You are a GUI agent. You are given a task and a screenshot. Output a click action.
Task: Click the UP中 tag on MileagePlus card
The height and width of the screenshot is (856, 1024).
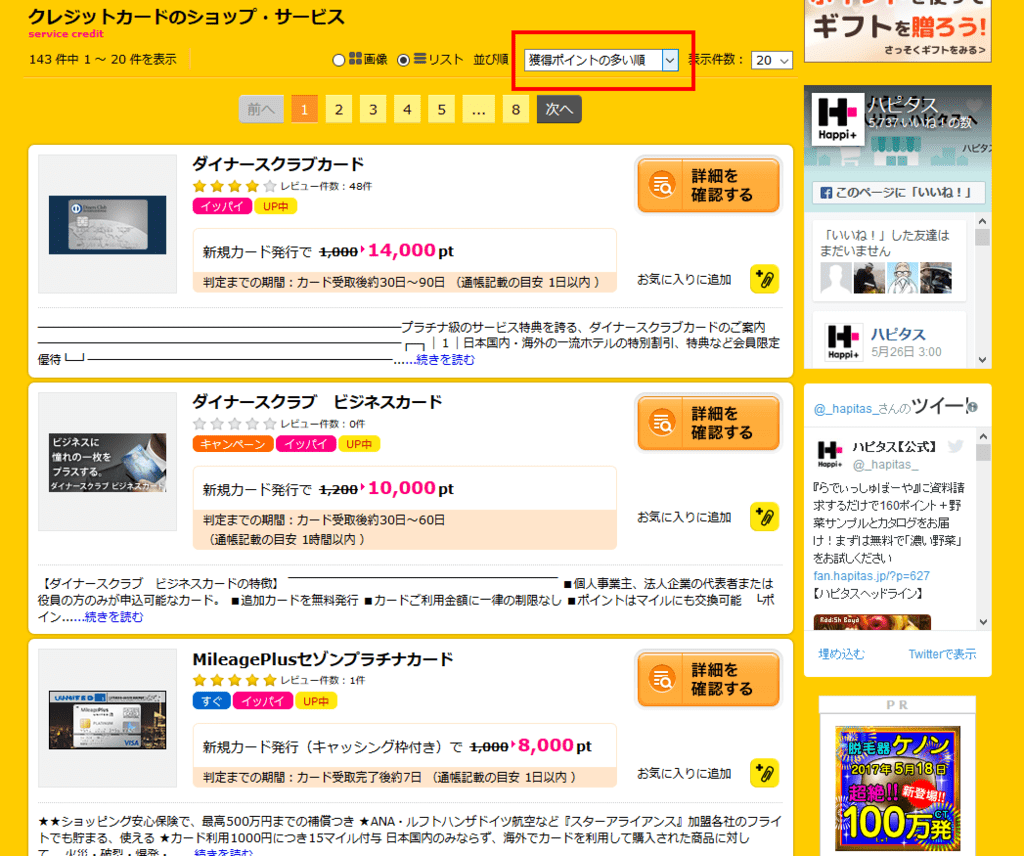click(x=316, y=701)
